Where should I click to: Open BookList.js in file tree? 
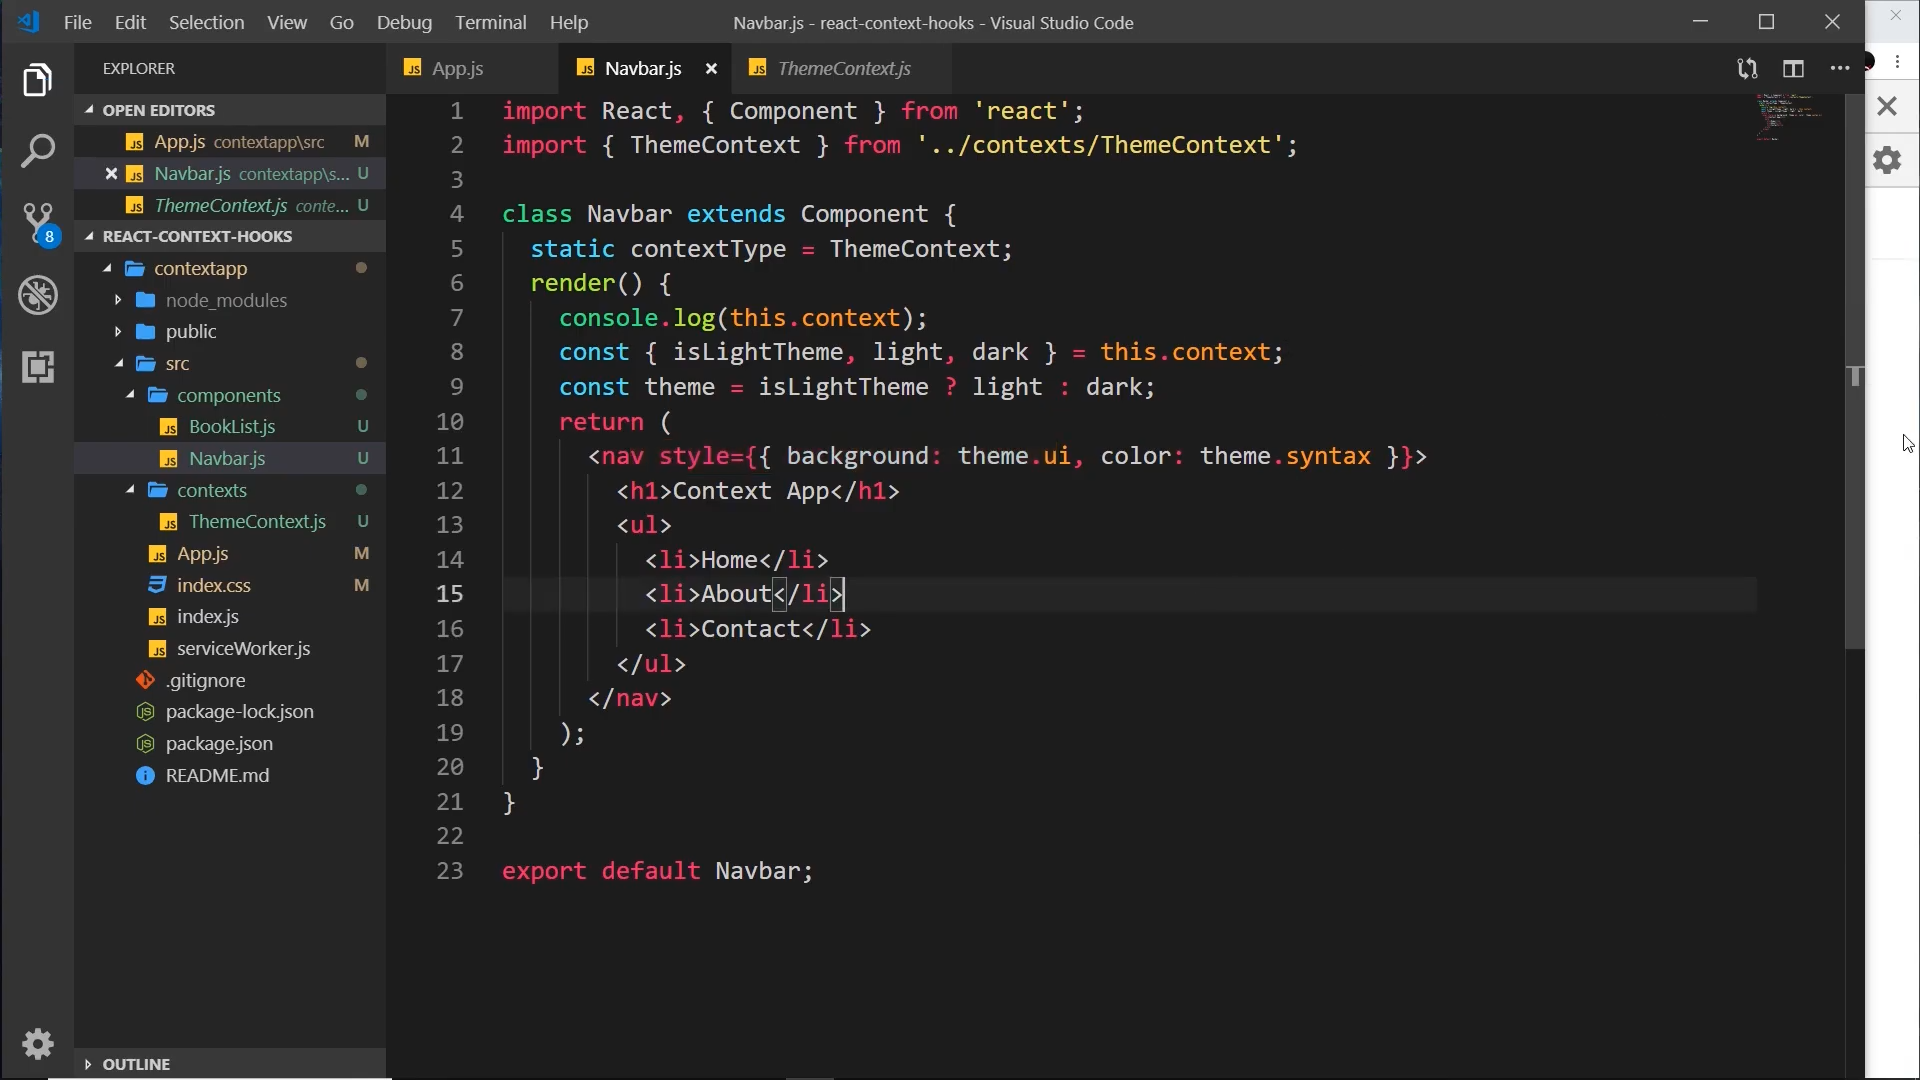click(x=232, y=427)
